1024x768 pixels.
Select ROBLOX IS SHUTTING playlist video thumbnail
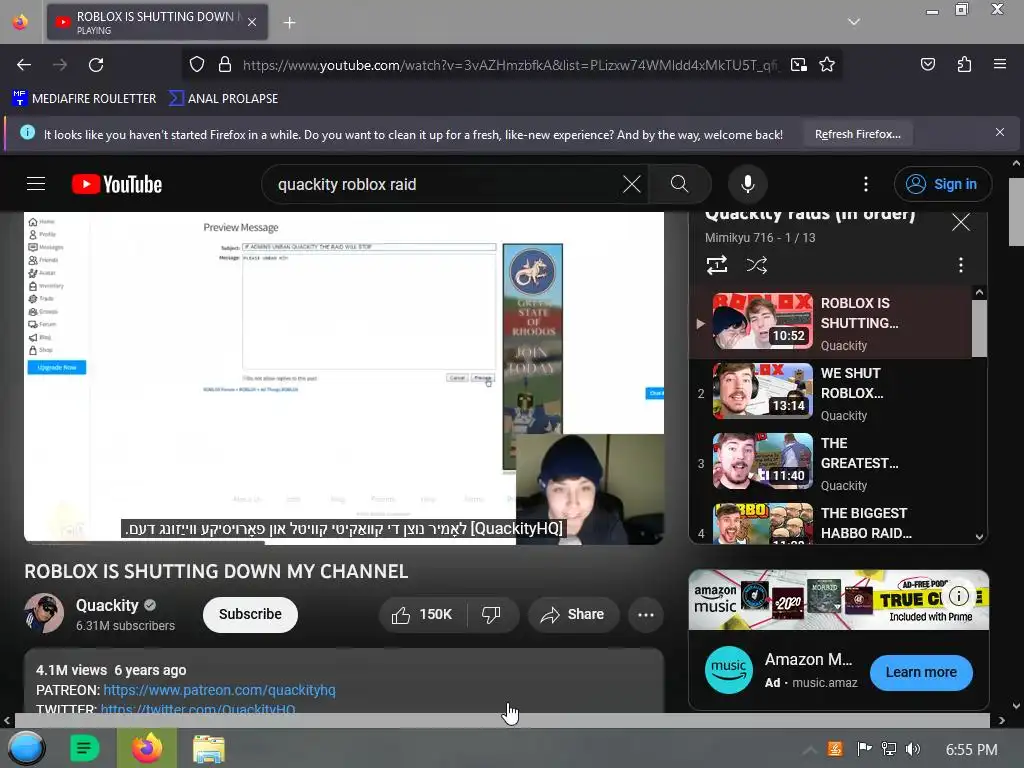click(x=762, y=321)
